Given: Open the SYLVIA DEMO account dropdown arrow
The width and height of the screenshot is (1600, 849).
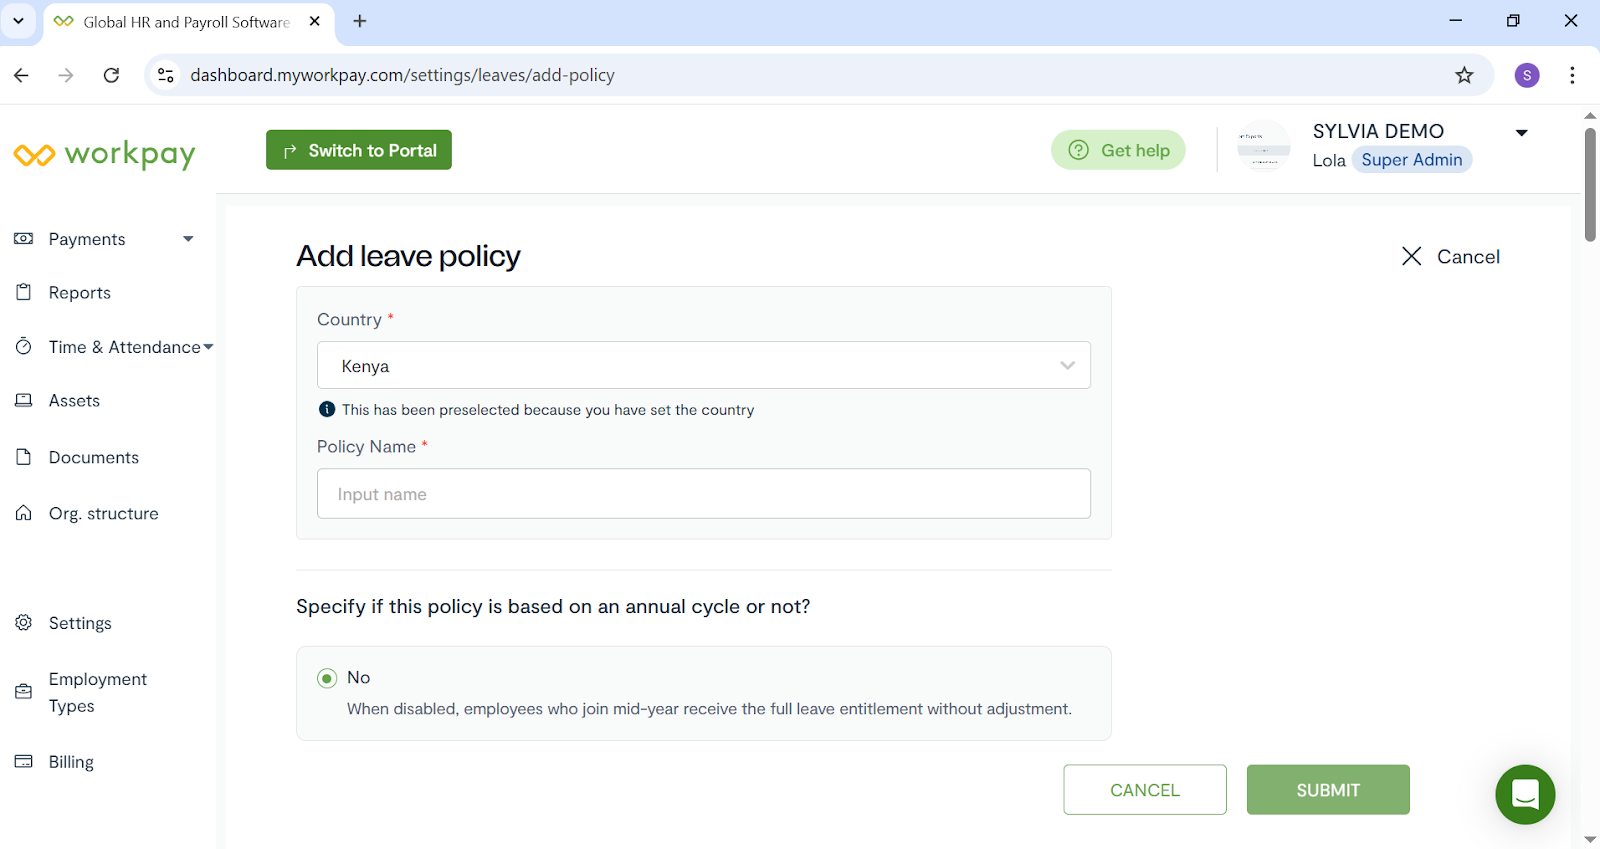Looking at the screenshot, I should click(1521, 133).
